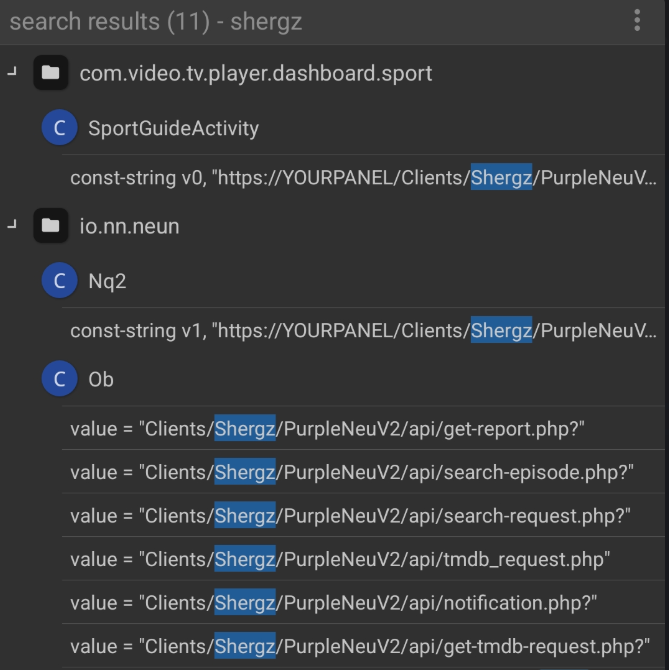The image size is (669, 670).
Task: Click the search results (11) title
Action: click(155, 21)
